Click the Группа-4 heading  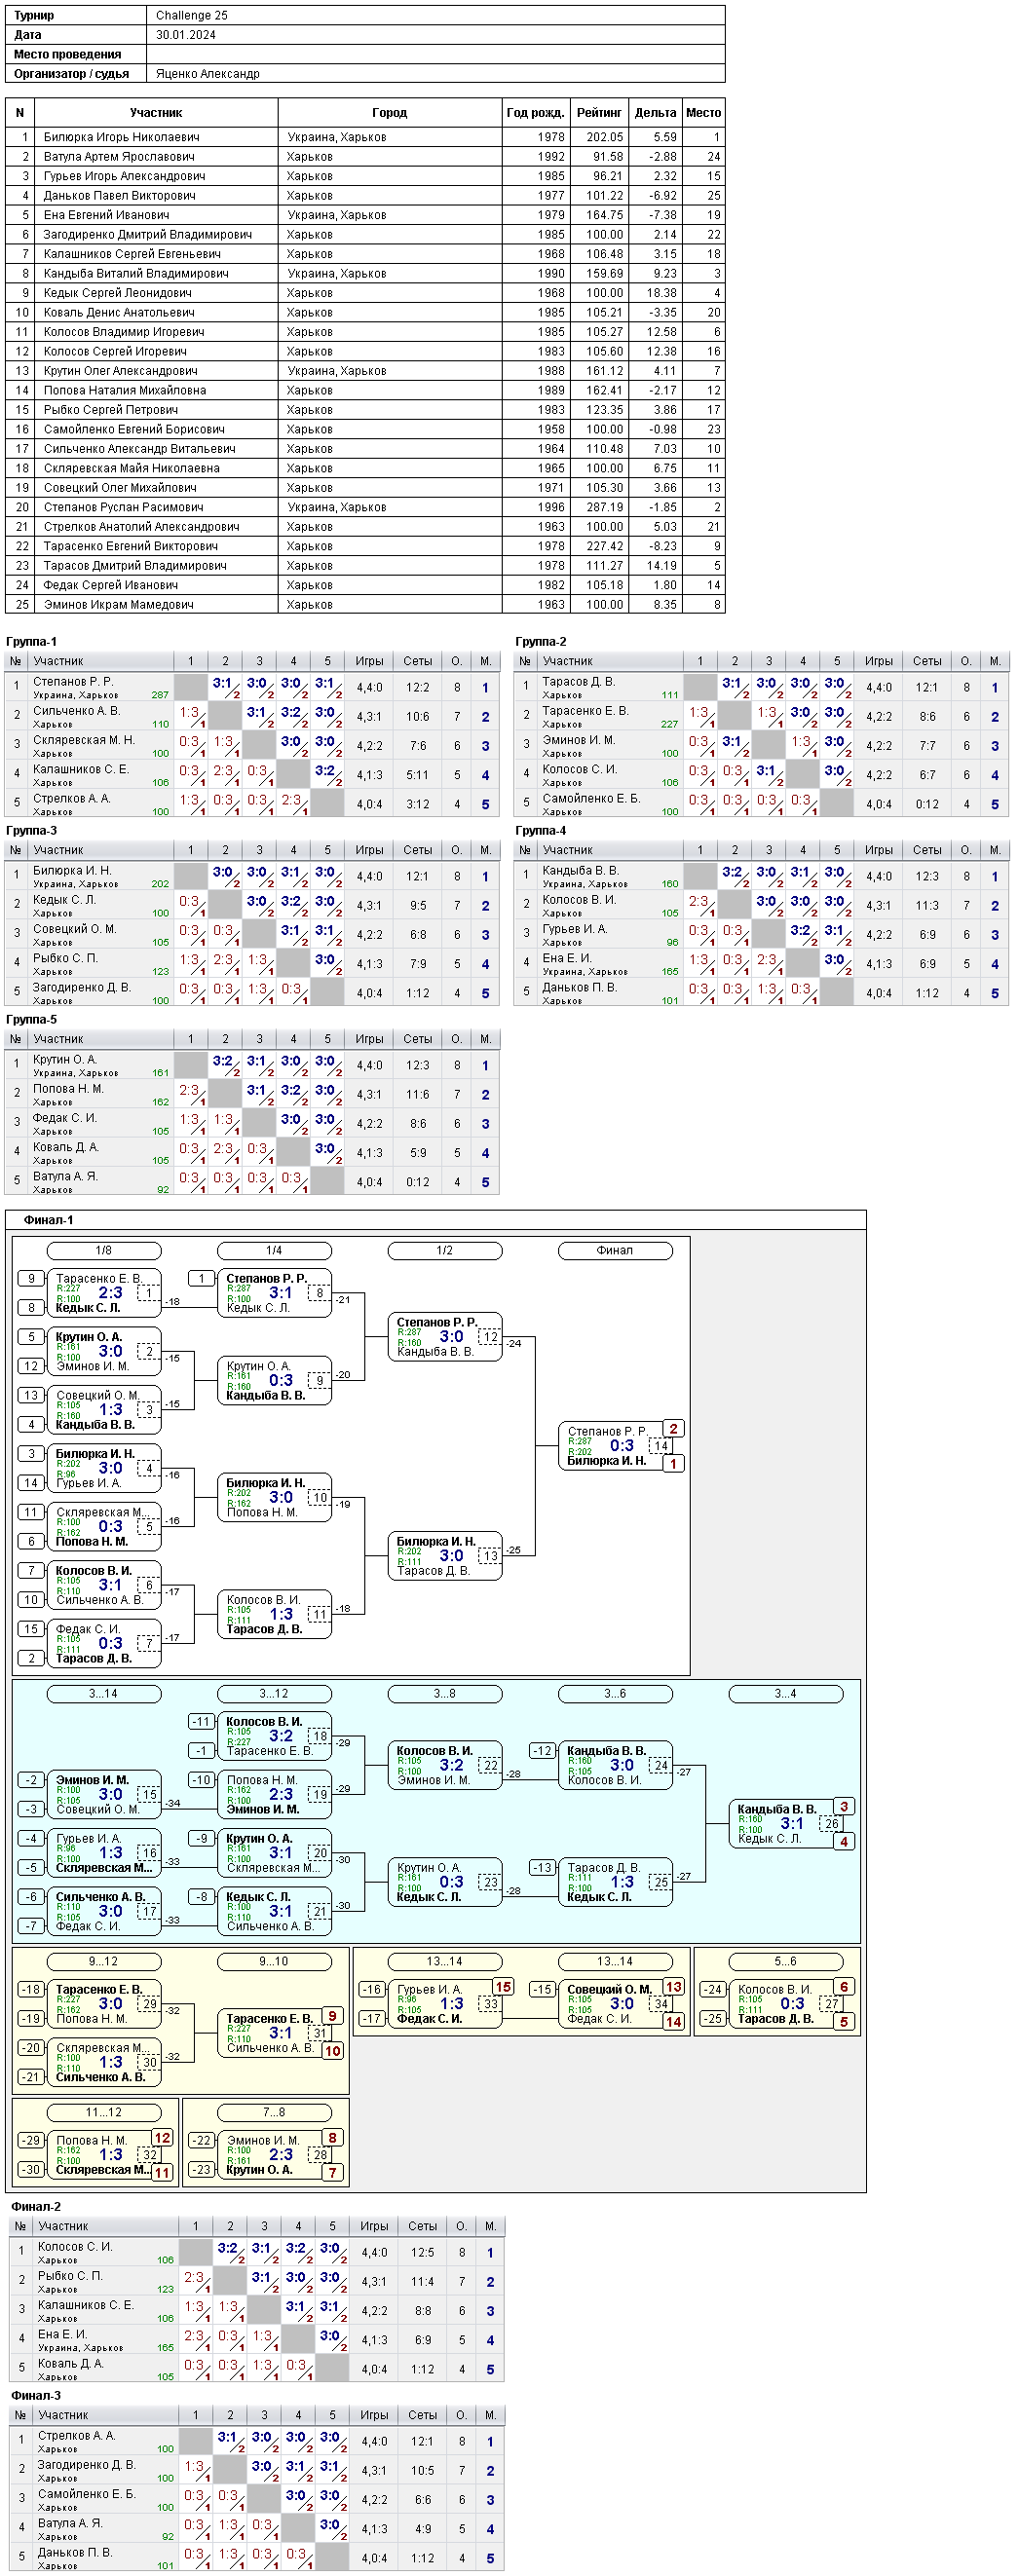point(541,831)
